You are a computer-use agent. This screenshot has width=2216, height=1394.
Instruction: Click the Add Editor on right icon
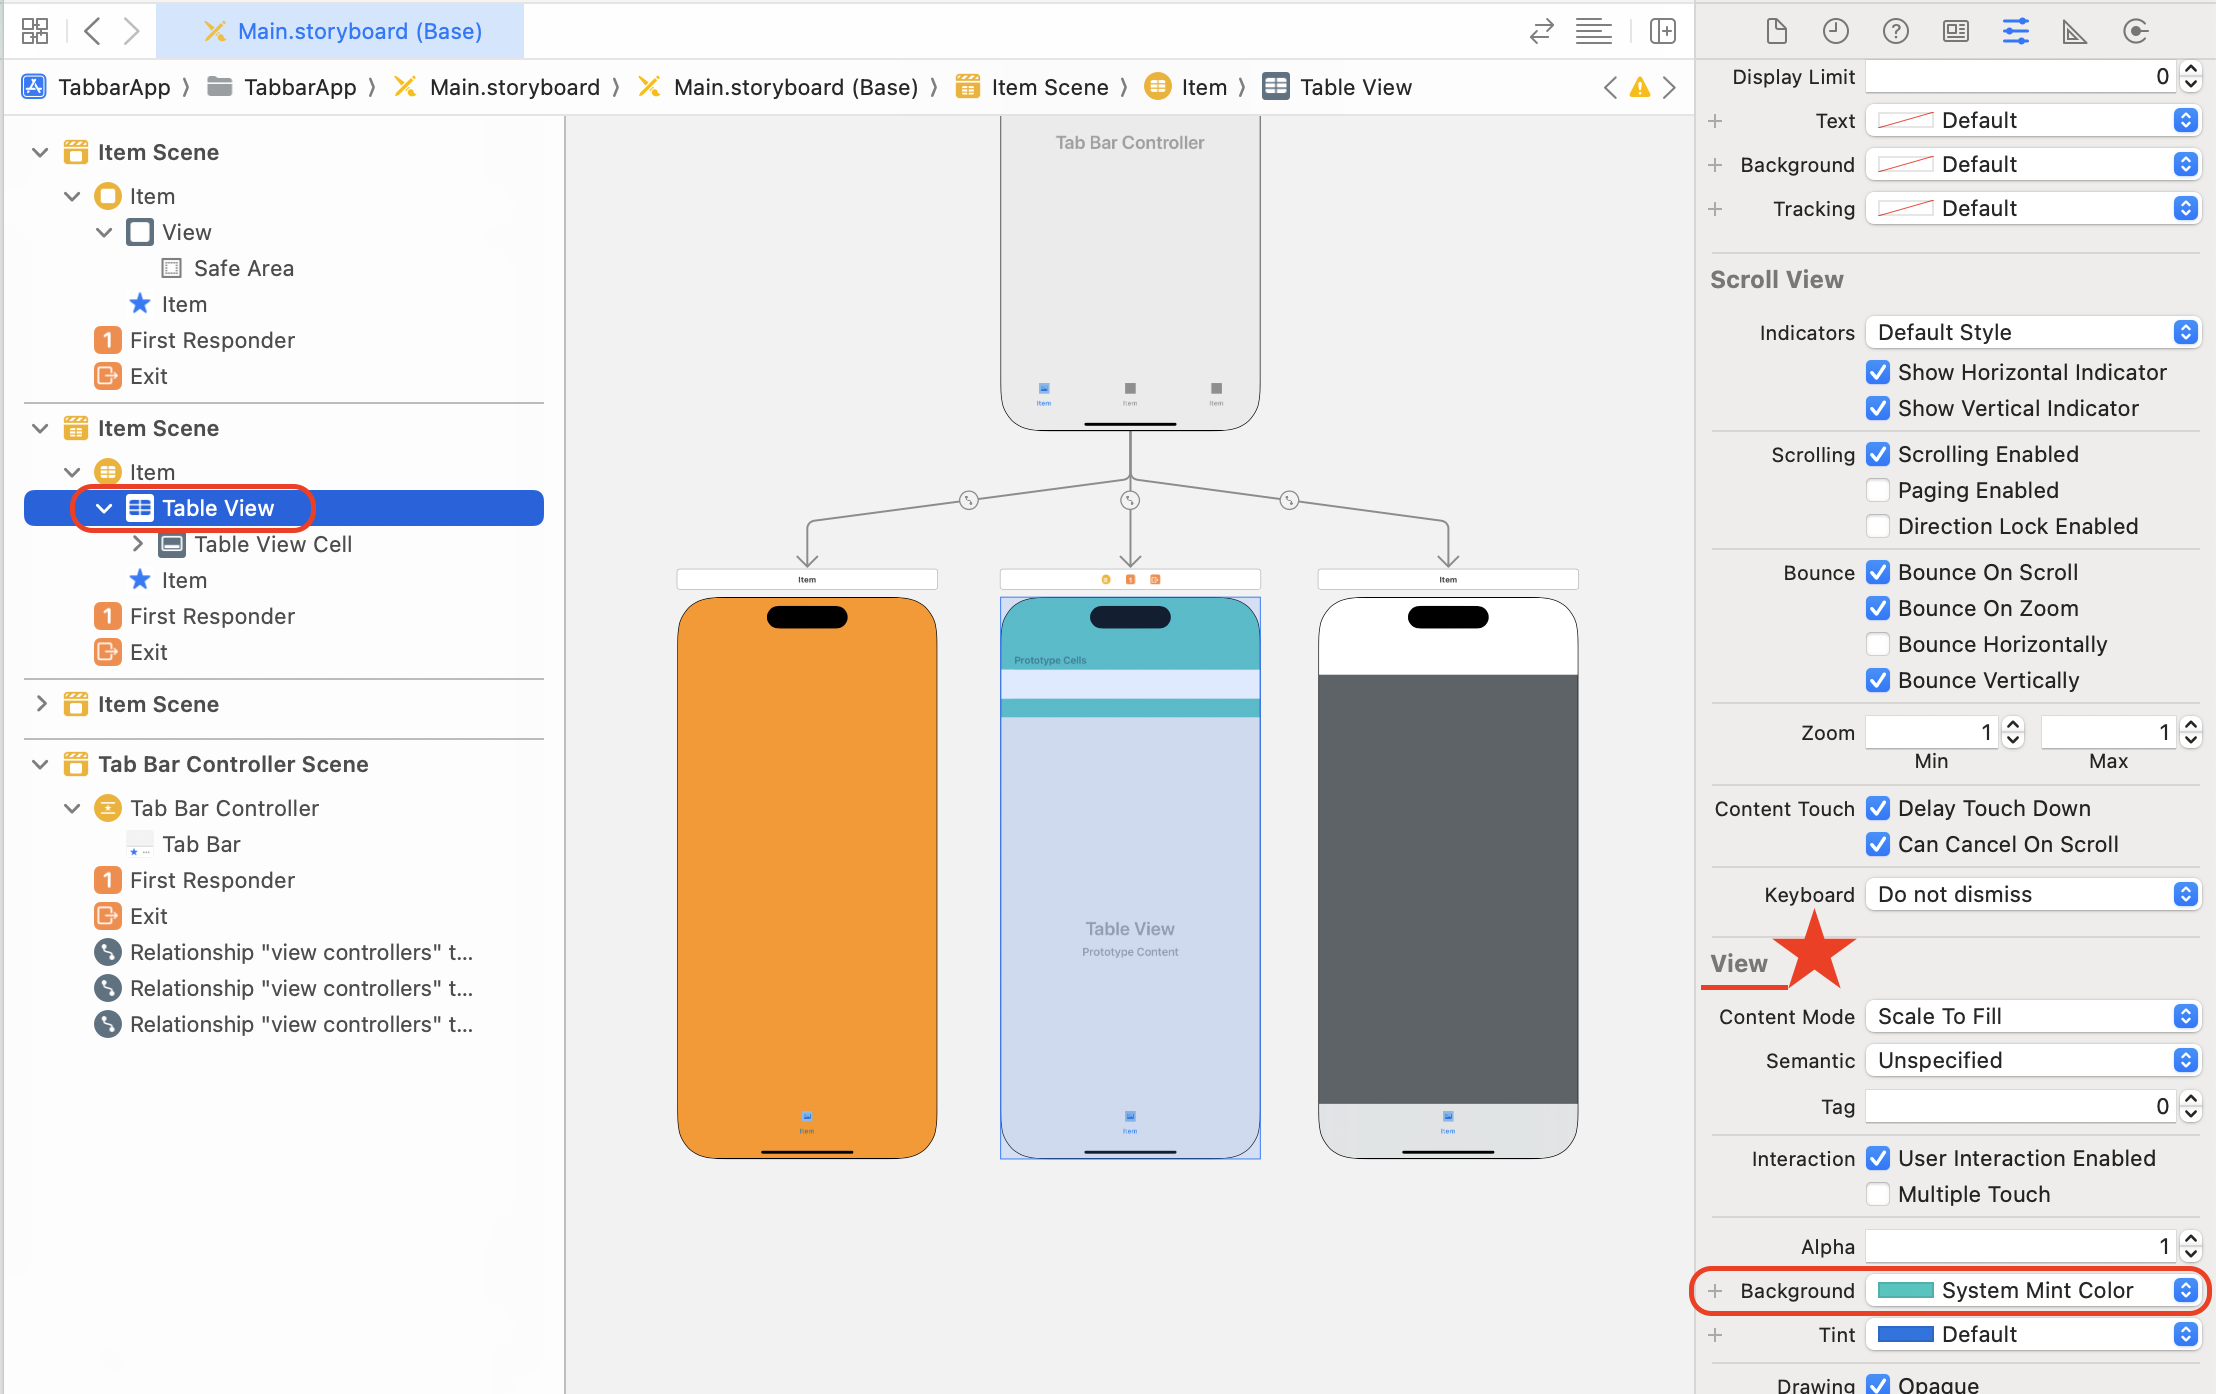(x=1662, y=31)
